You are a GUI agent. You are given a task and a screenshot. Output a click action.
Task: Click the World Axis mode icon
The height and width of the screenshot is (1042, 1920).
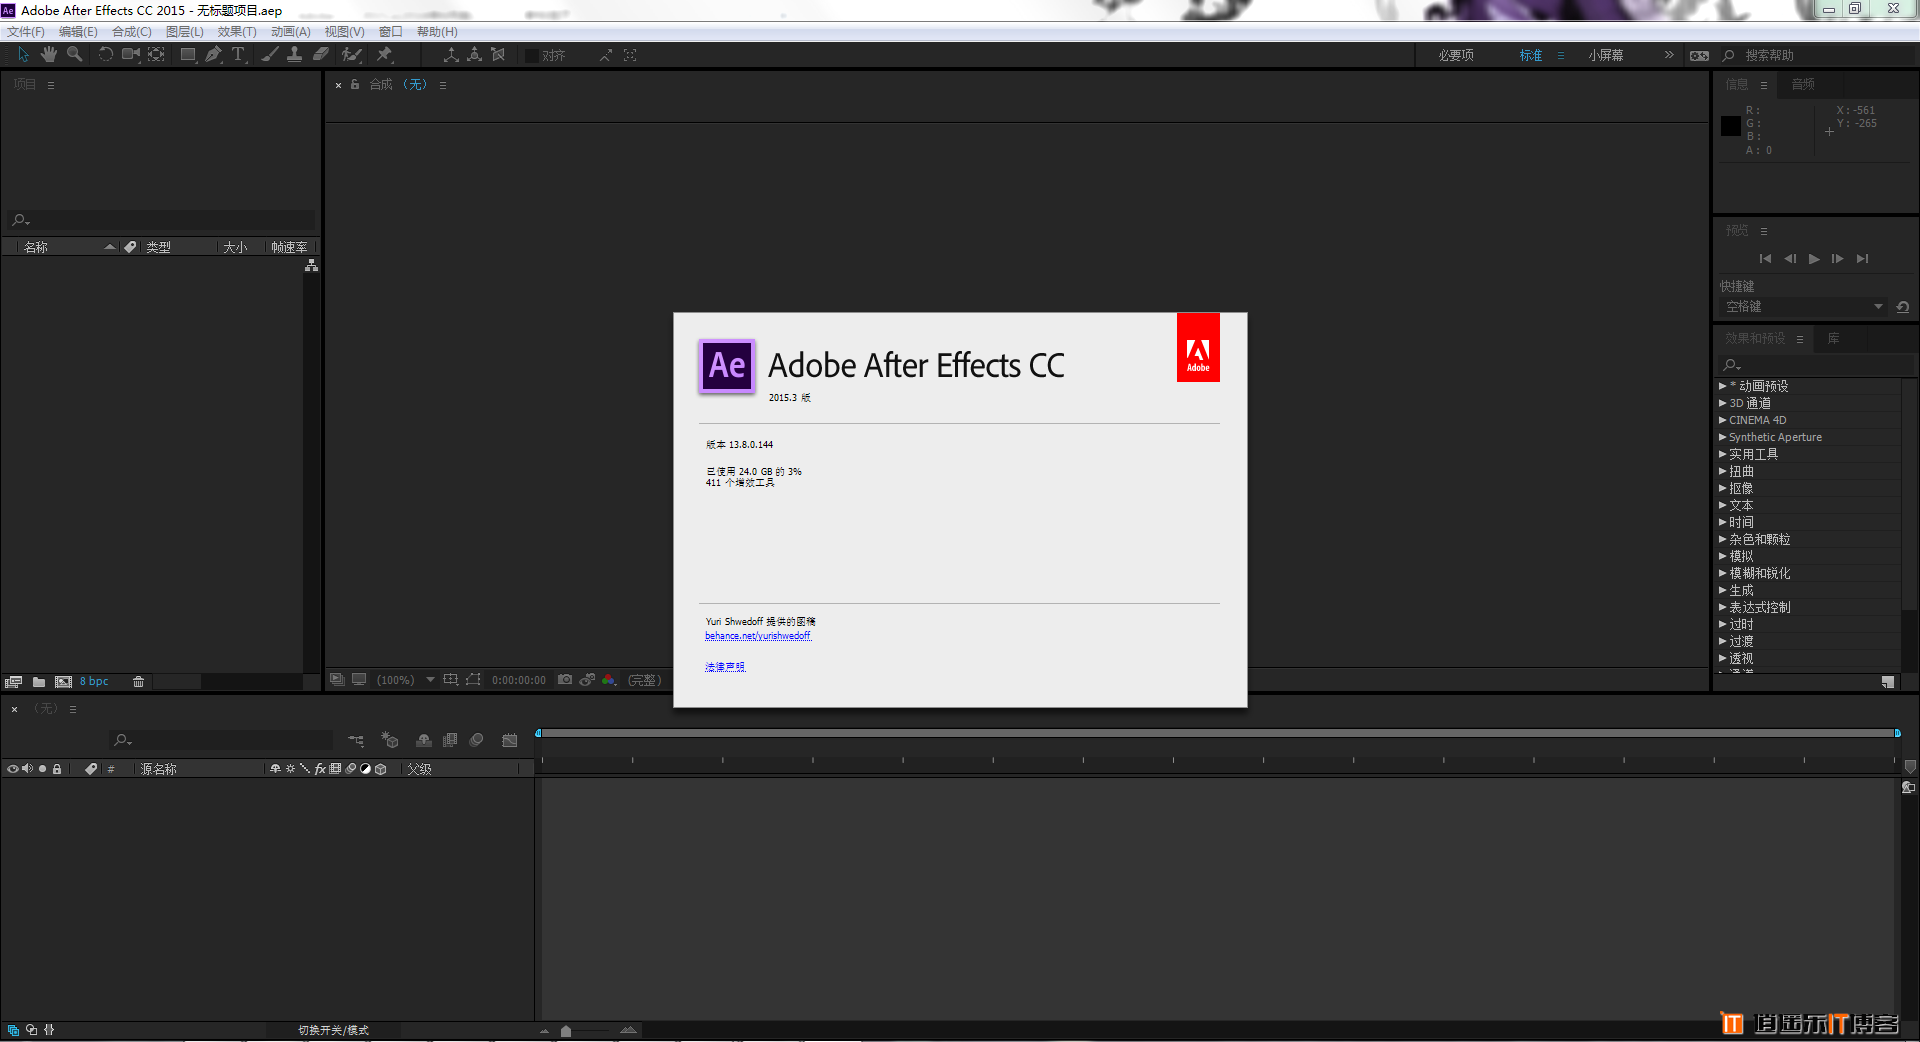pos(474,55)
